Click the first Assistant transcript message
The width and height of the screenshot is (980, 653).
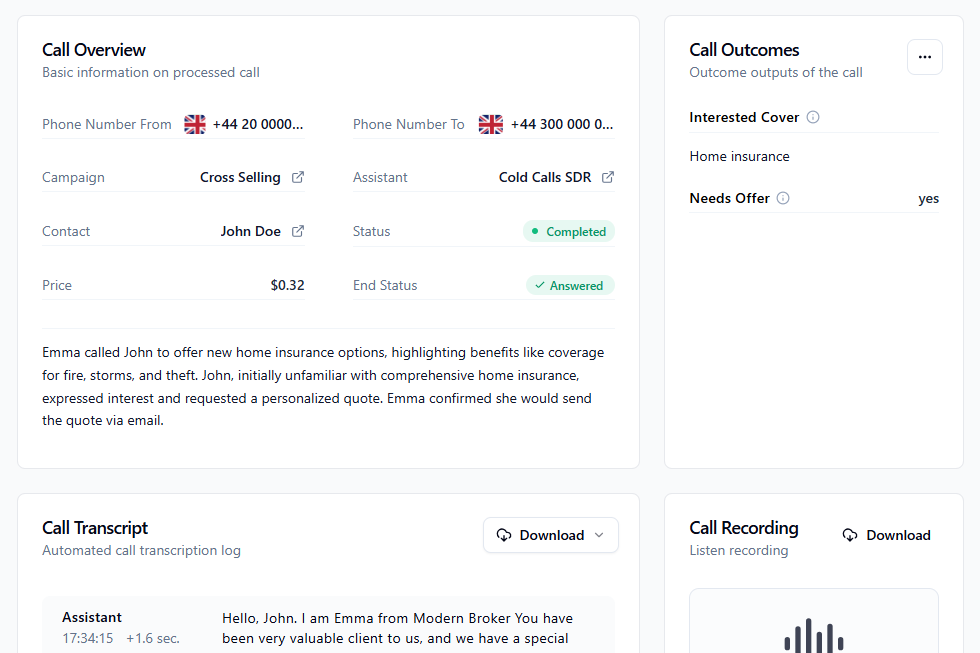tap(328, 626)
